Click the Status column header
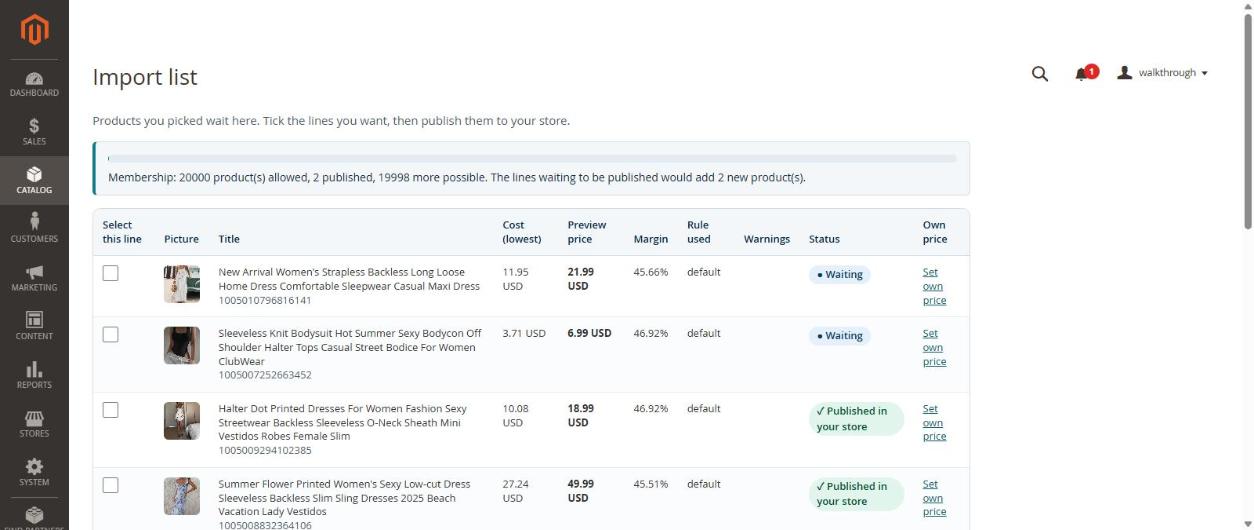Image resolution: width=1254 pixels, height=530 pixels. point(824,239)
